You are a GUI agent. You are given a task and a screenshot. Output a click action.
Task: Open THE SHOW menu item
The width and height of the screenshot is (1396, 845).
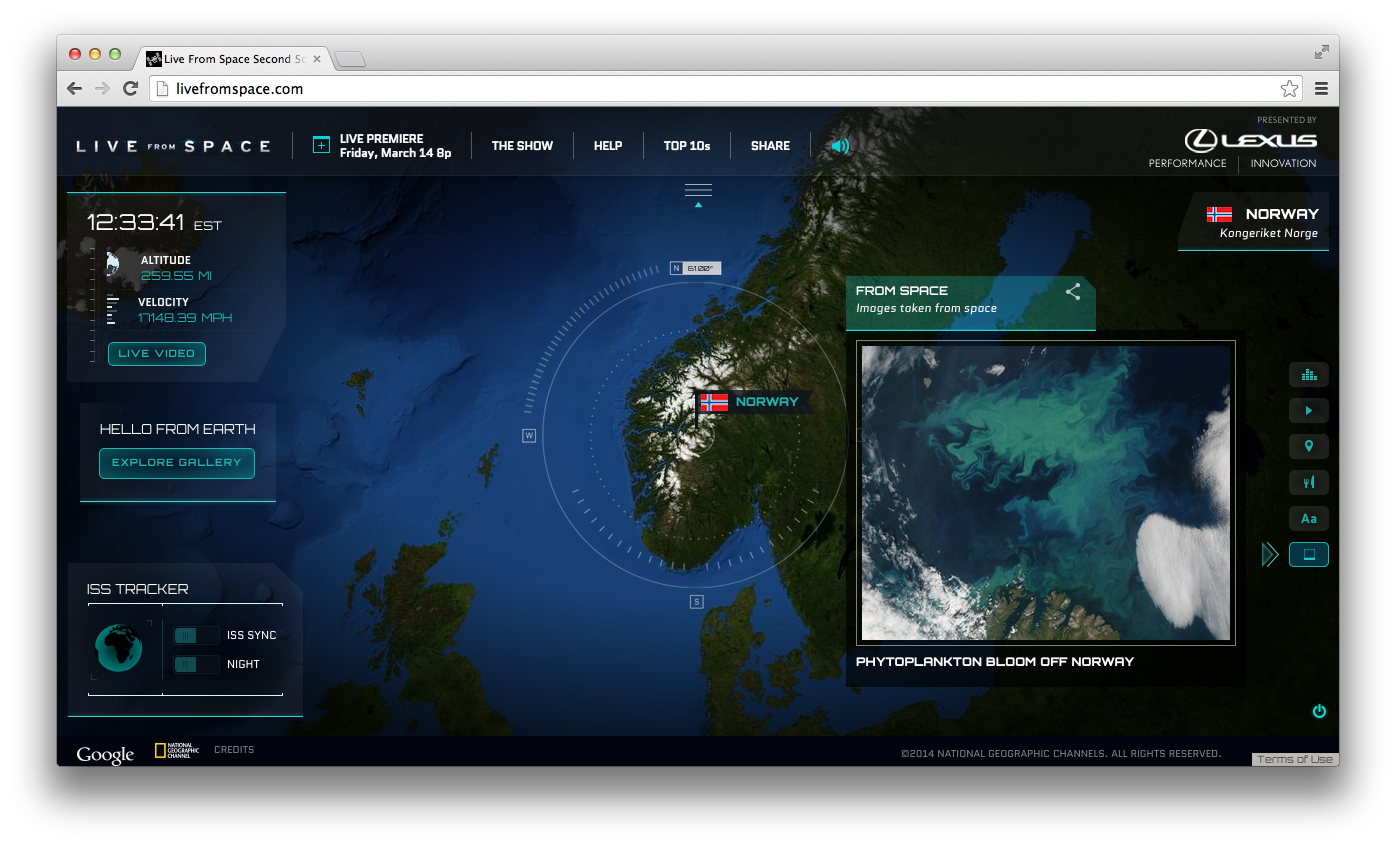[522, 146]
